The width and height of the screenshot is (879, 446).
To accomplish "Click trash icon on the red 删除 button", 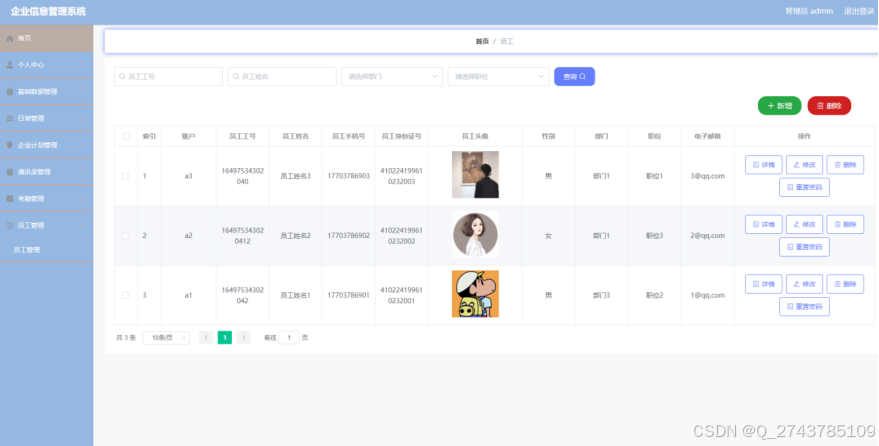I will tap(820, 106).
